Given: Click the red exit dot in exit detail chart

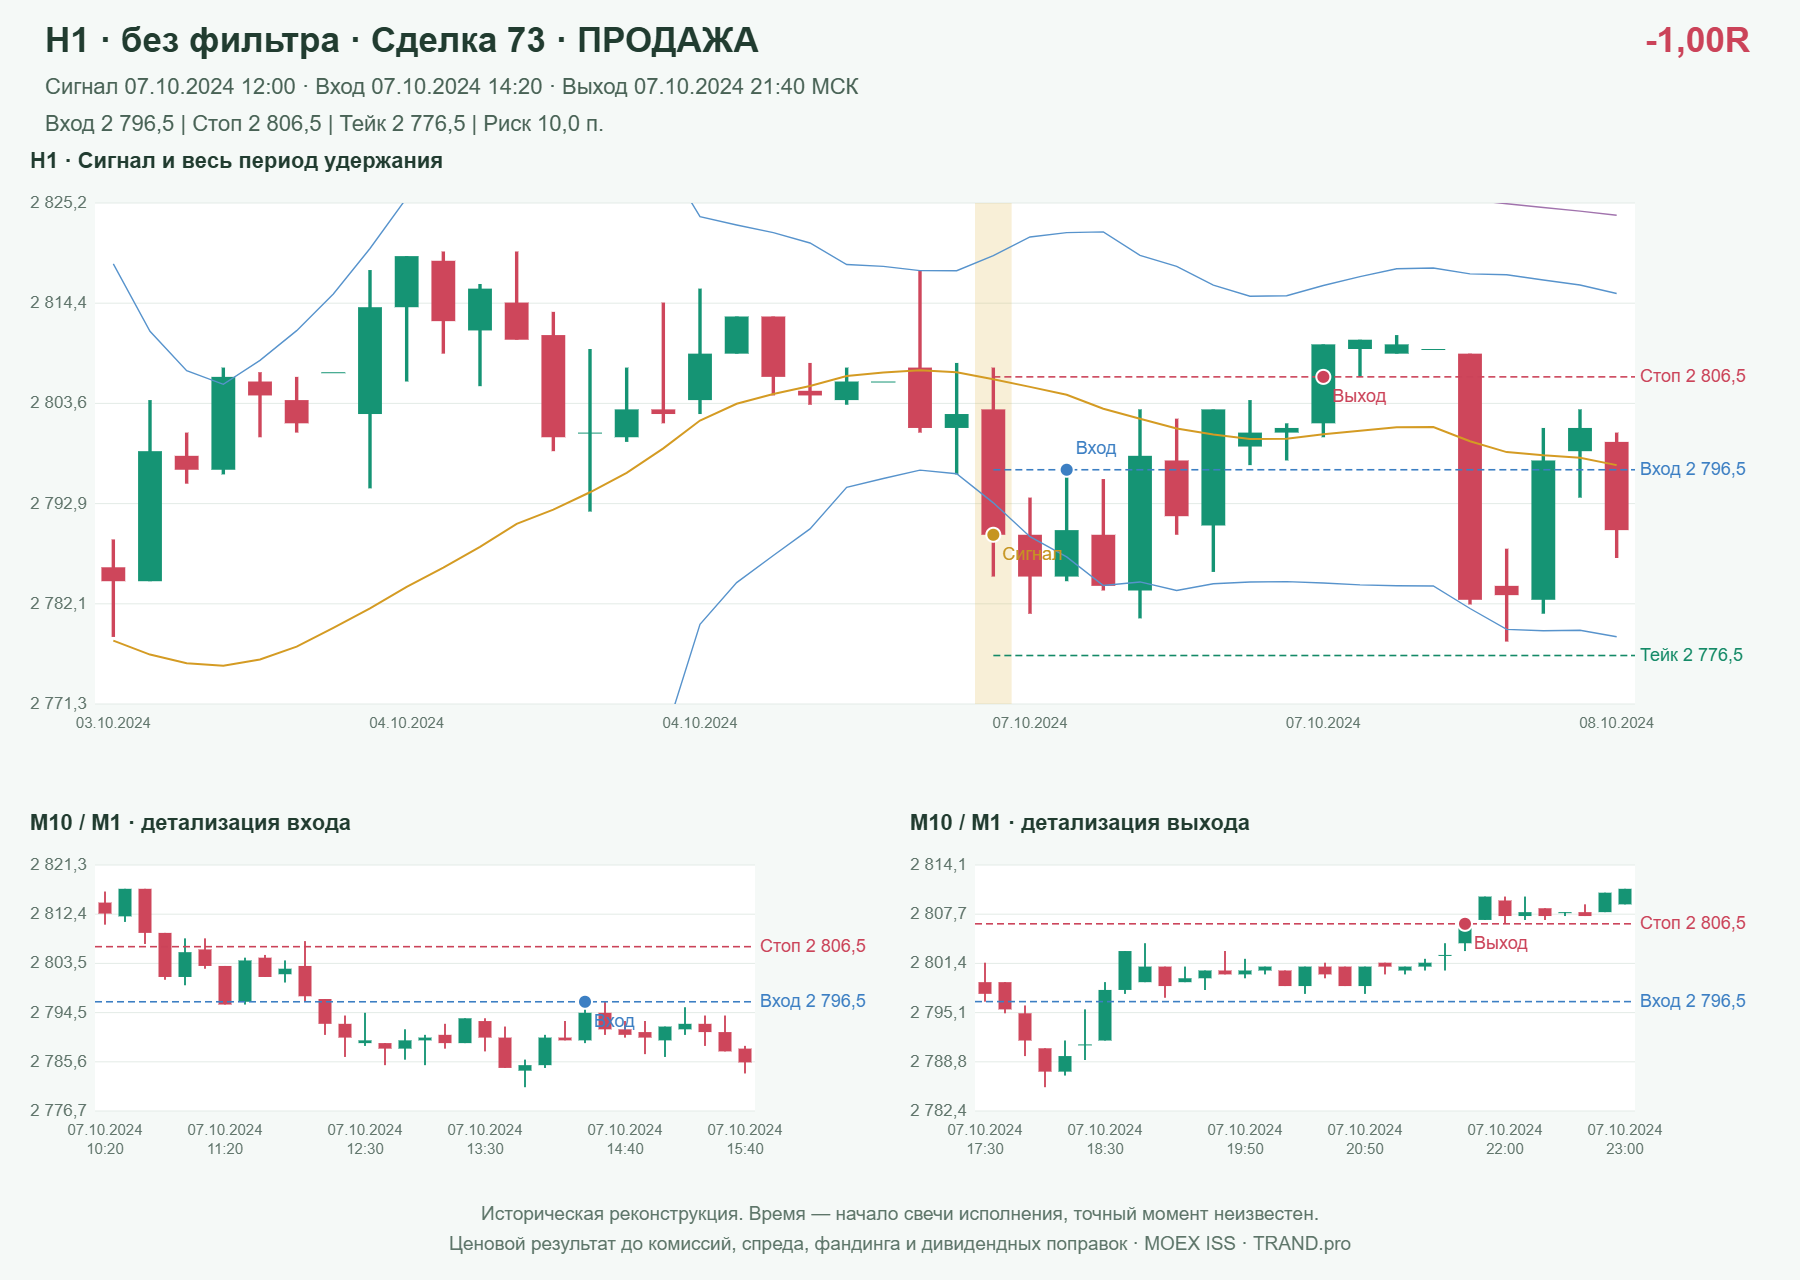Looking at the screenshot, I should click(1465, 924).
